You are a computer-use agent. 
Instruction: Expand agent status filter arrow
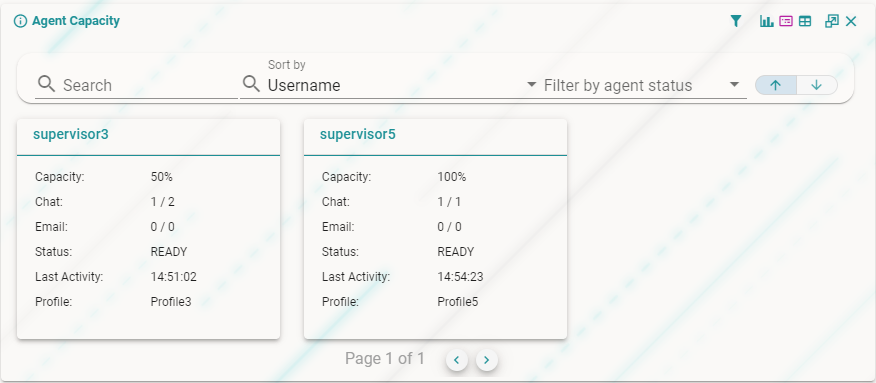pos(735,85)
